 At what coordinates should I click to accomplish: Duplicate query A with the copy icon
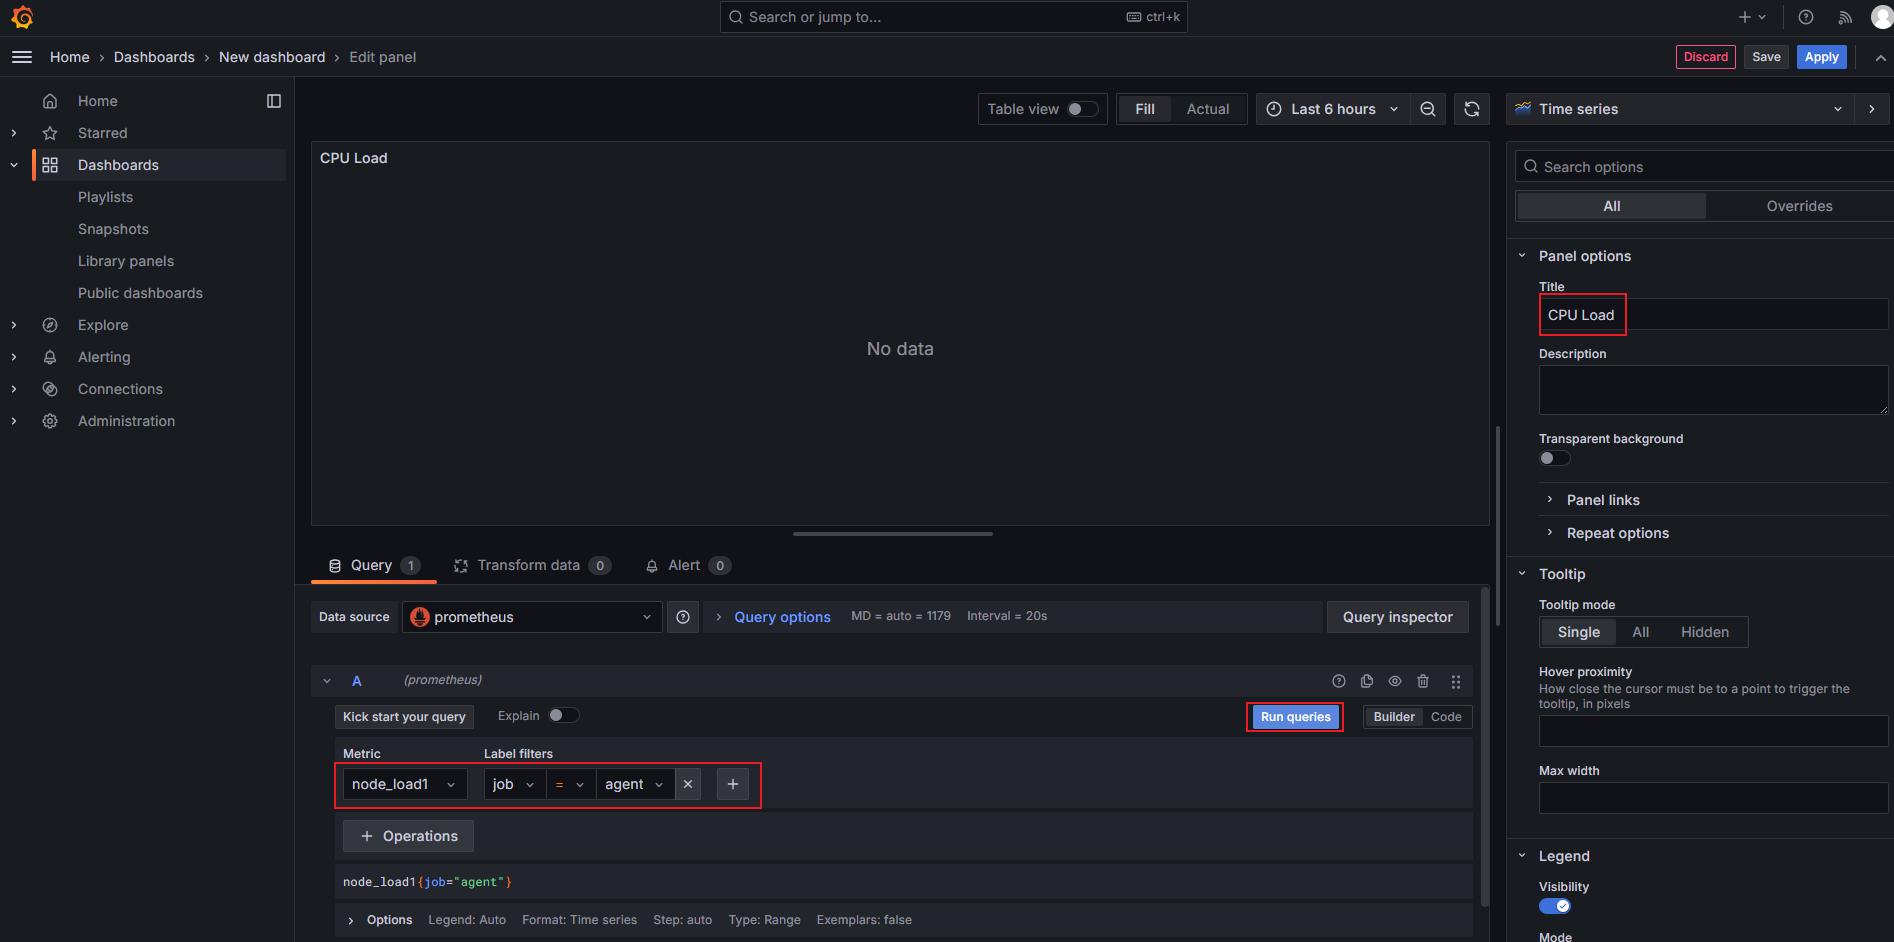(1367, 681)
